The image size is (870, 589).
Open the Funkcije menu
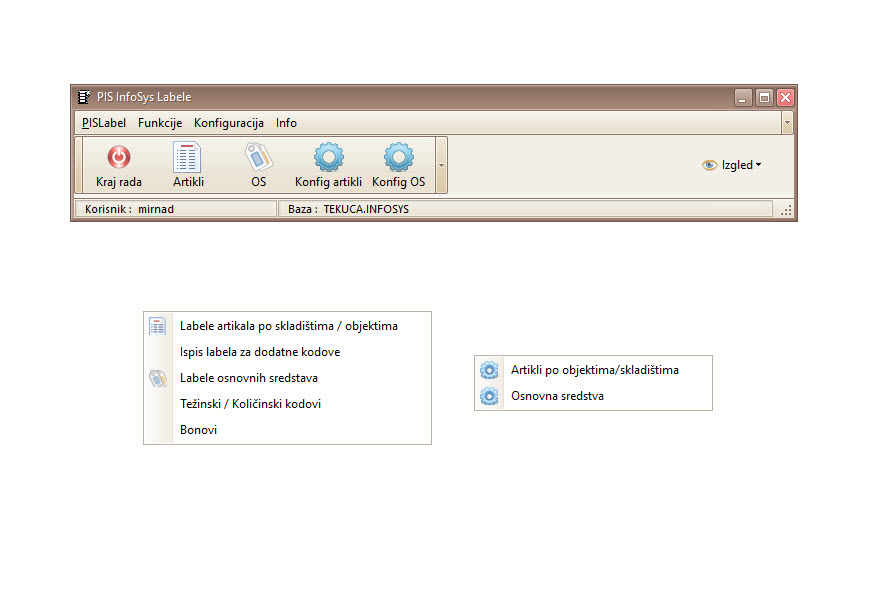point(160,123)
